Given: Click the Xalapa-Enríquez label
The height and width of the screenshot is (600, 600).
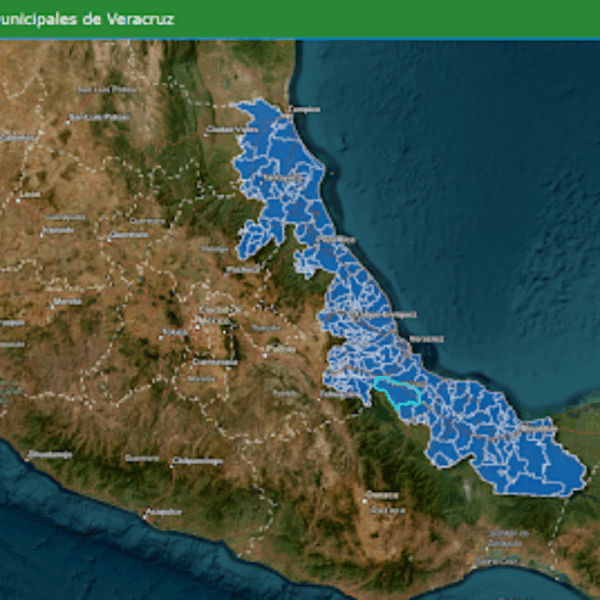Looking at the screenshot, I should (x=386, y=314).
